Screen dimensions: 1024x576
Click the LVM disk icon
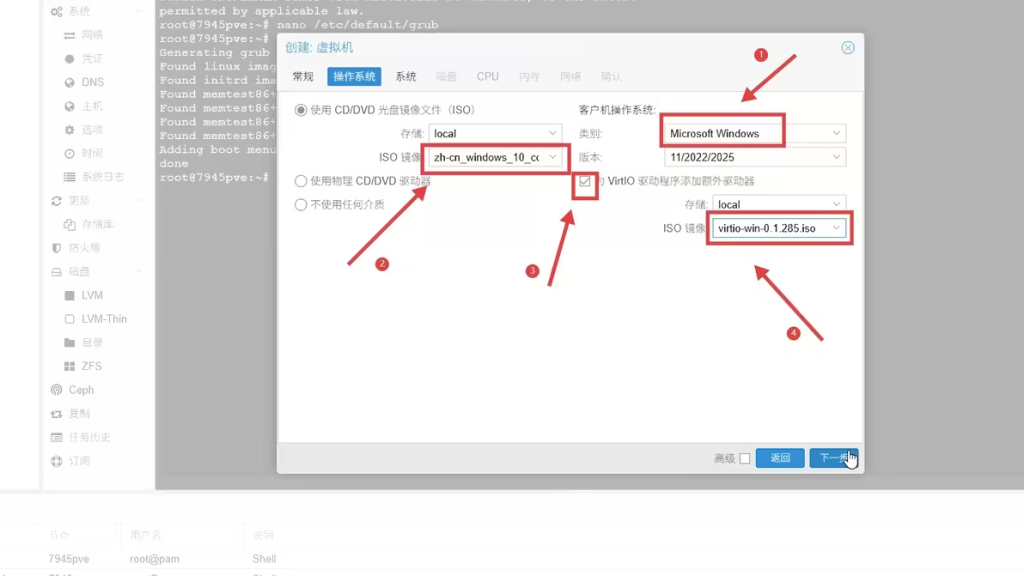tap(70, 295)
